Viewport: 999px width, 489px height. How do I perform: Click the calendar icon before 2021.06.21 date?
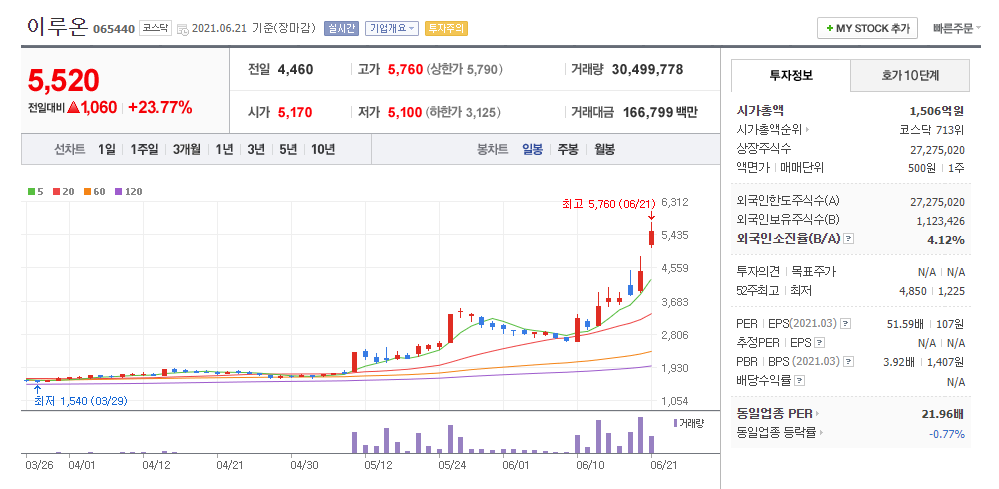(182, 29)
